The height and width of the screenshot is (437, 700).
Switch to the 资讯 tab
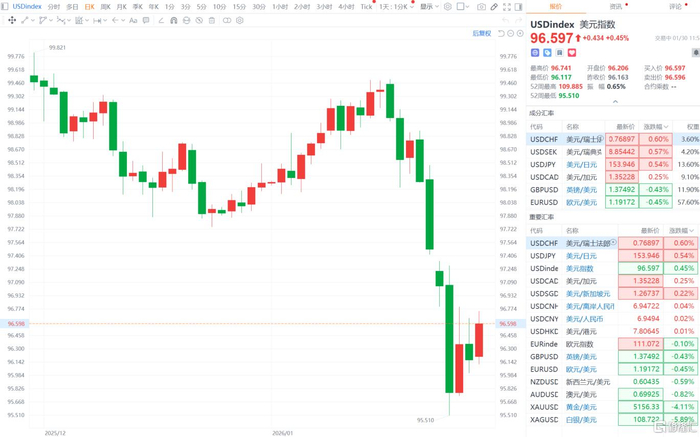point(616,6)
